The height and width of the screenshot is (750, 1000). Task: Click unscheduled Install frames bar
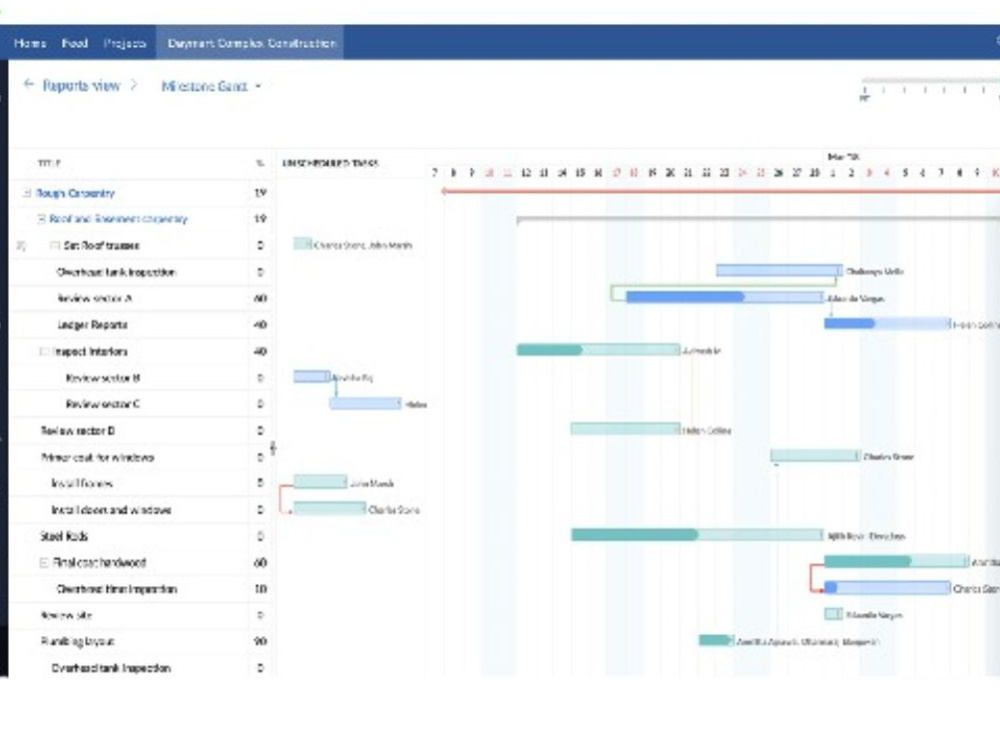pos(320,482)
